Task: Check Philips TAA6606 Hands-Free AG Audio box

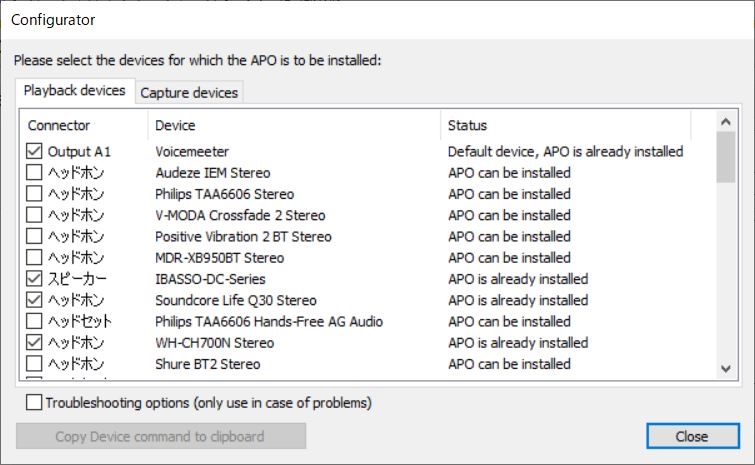Action: coord(34,321)
